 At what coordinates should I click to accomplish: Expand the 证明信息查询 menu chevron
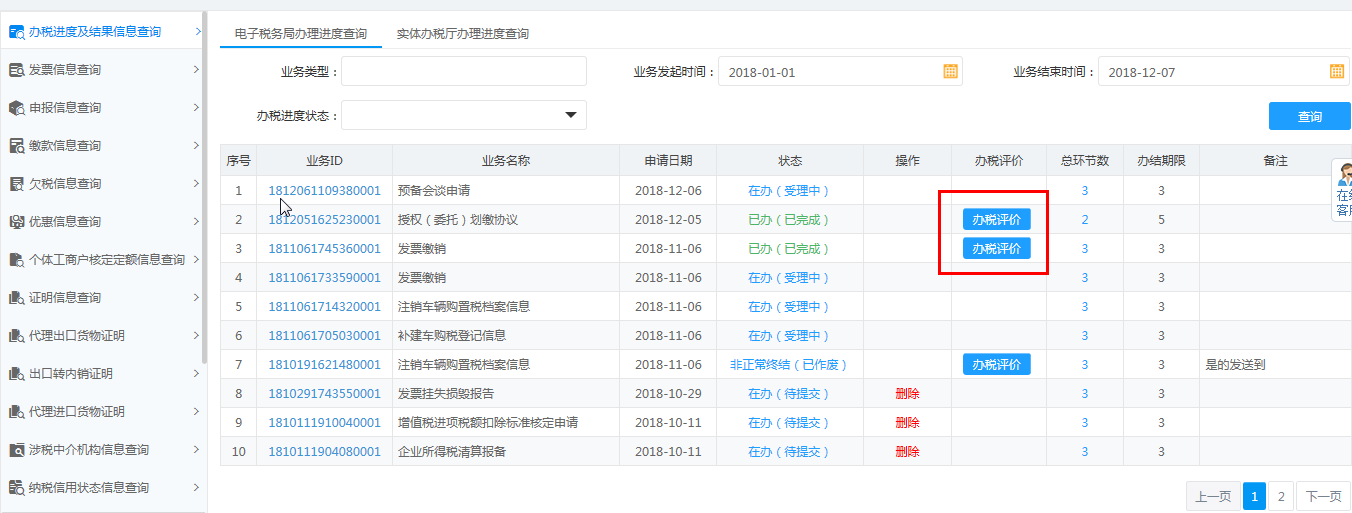click(x=196, y=297)
